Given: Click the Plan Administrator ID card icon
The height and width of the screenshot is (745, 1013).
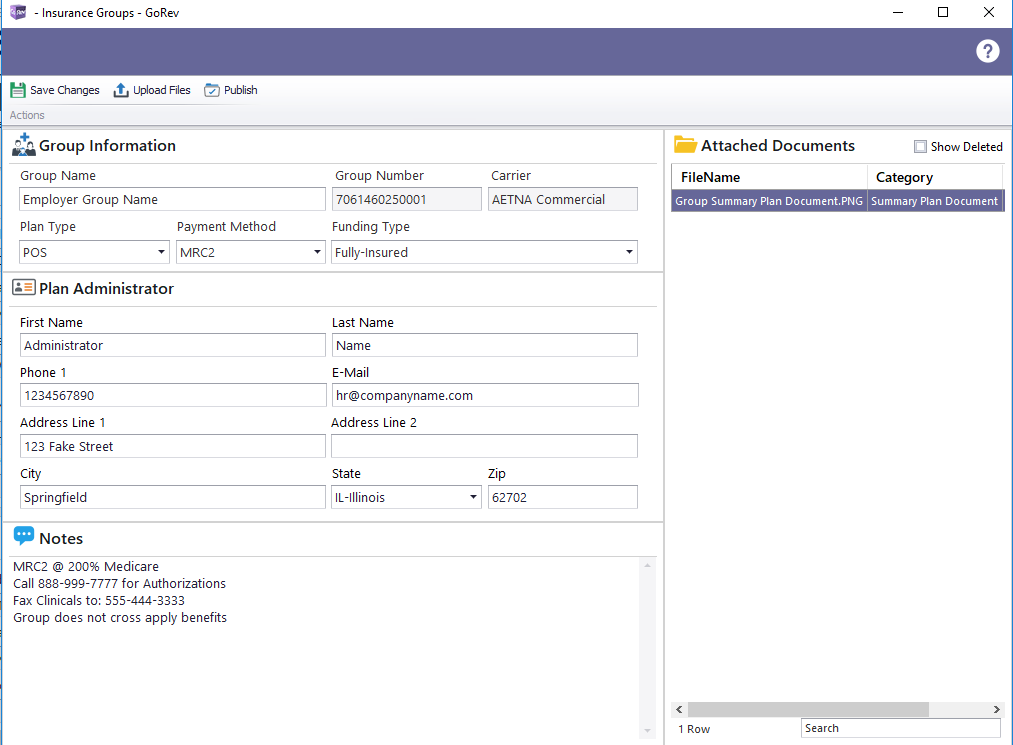Looking at the screenshot, I should pyautogui.click(x=24, y=288).
